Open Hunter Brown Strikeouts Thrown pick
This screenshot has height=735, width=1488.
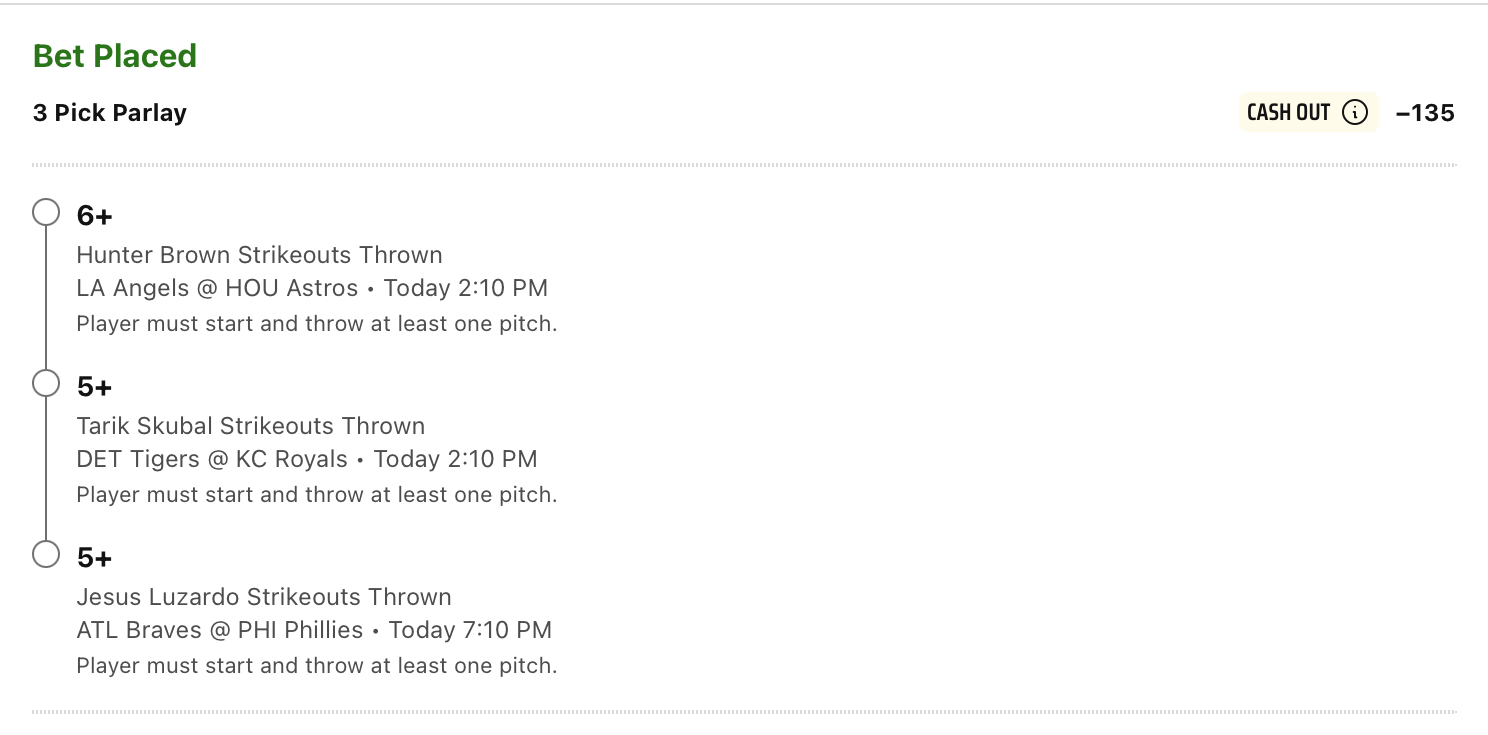click(x=259, y=255)
